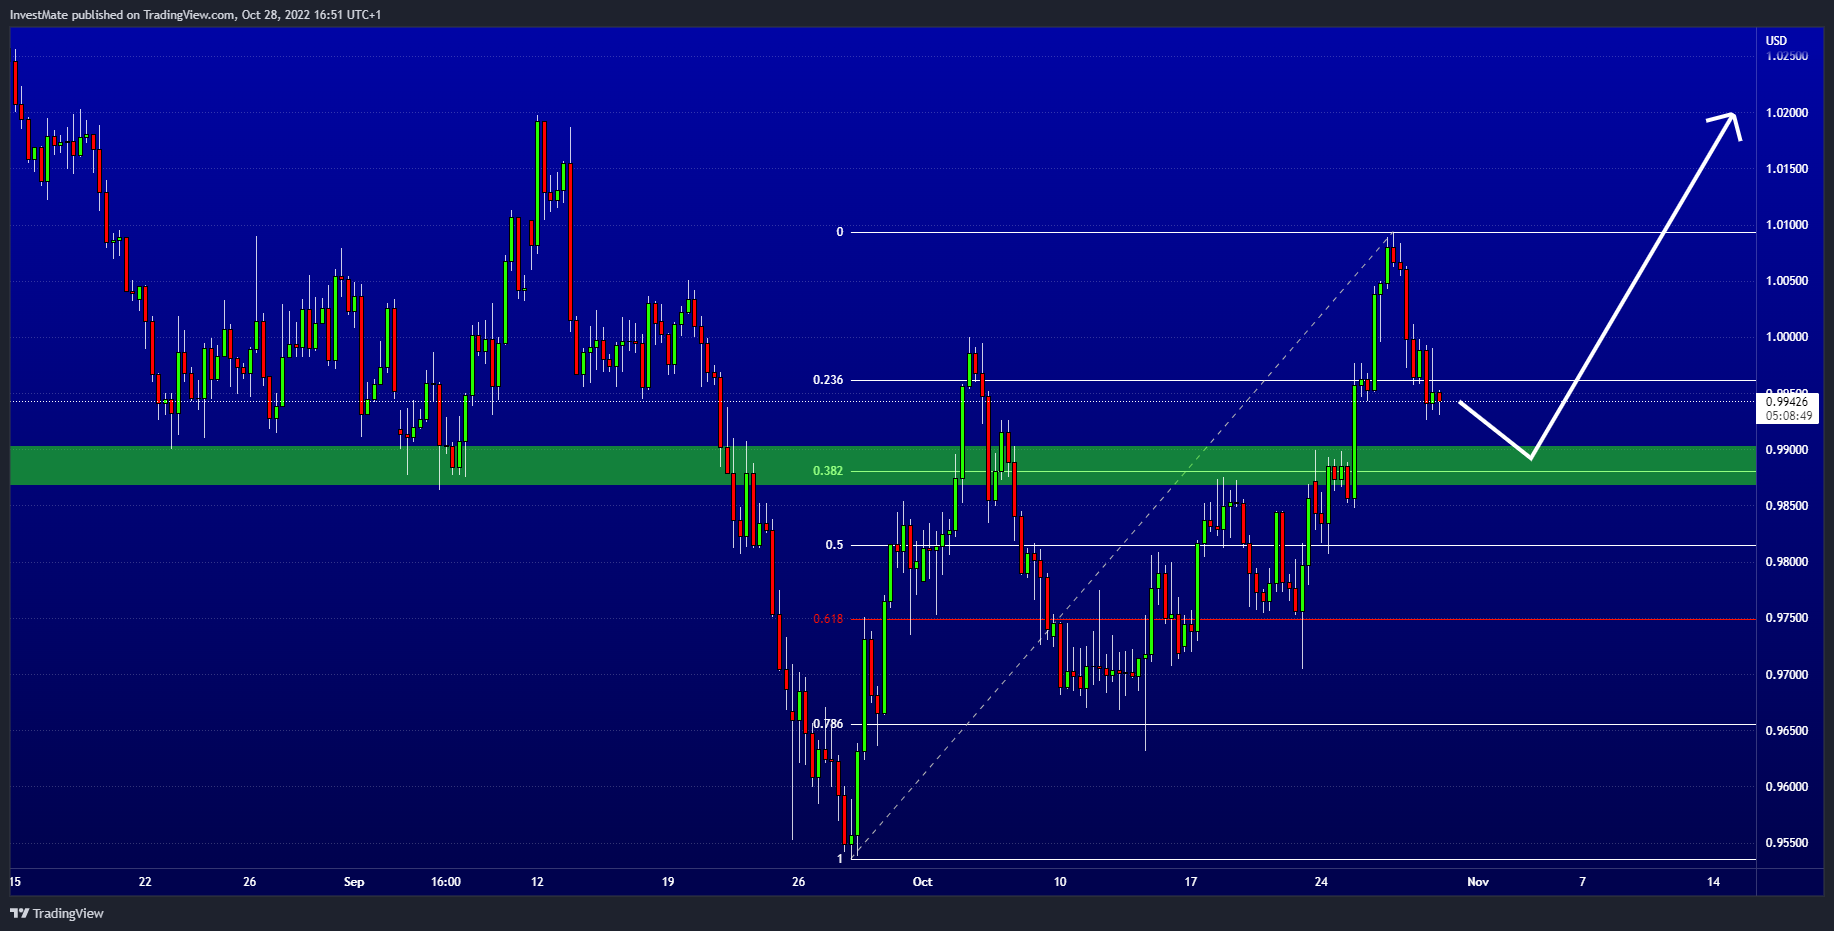Image resolution: width=1834 pixels, height=931 pixels.
Task: Click the 12 date label on time axis
Action: pos(537,882)
